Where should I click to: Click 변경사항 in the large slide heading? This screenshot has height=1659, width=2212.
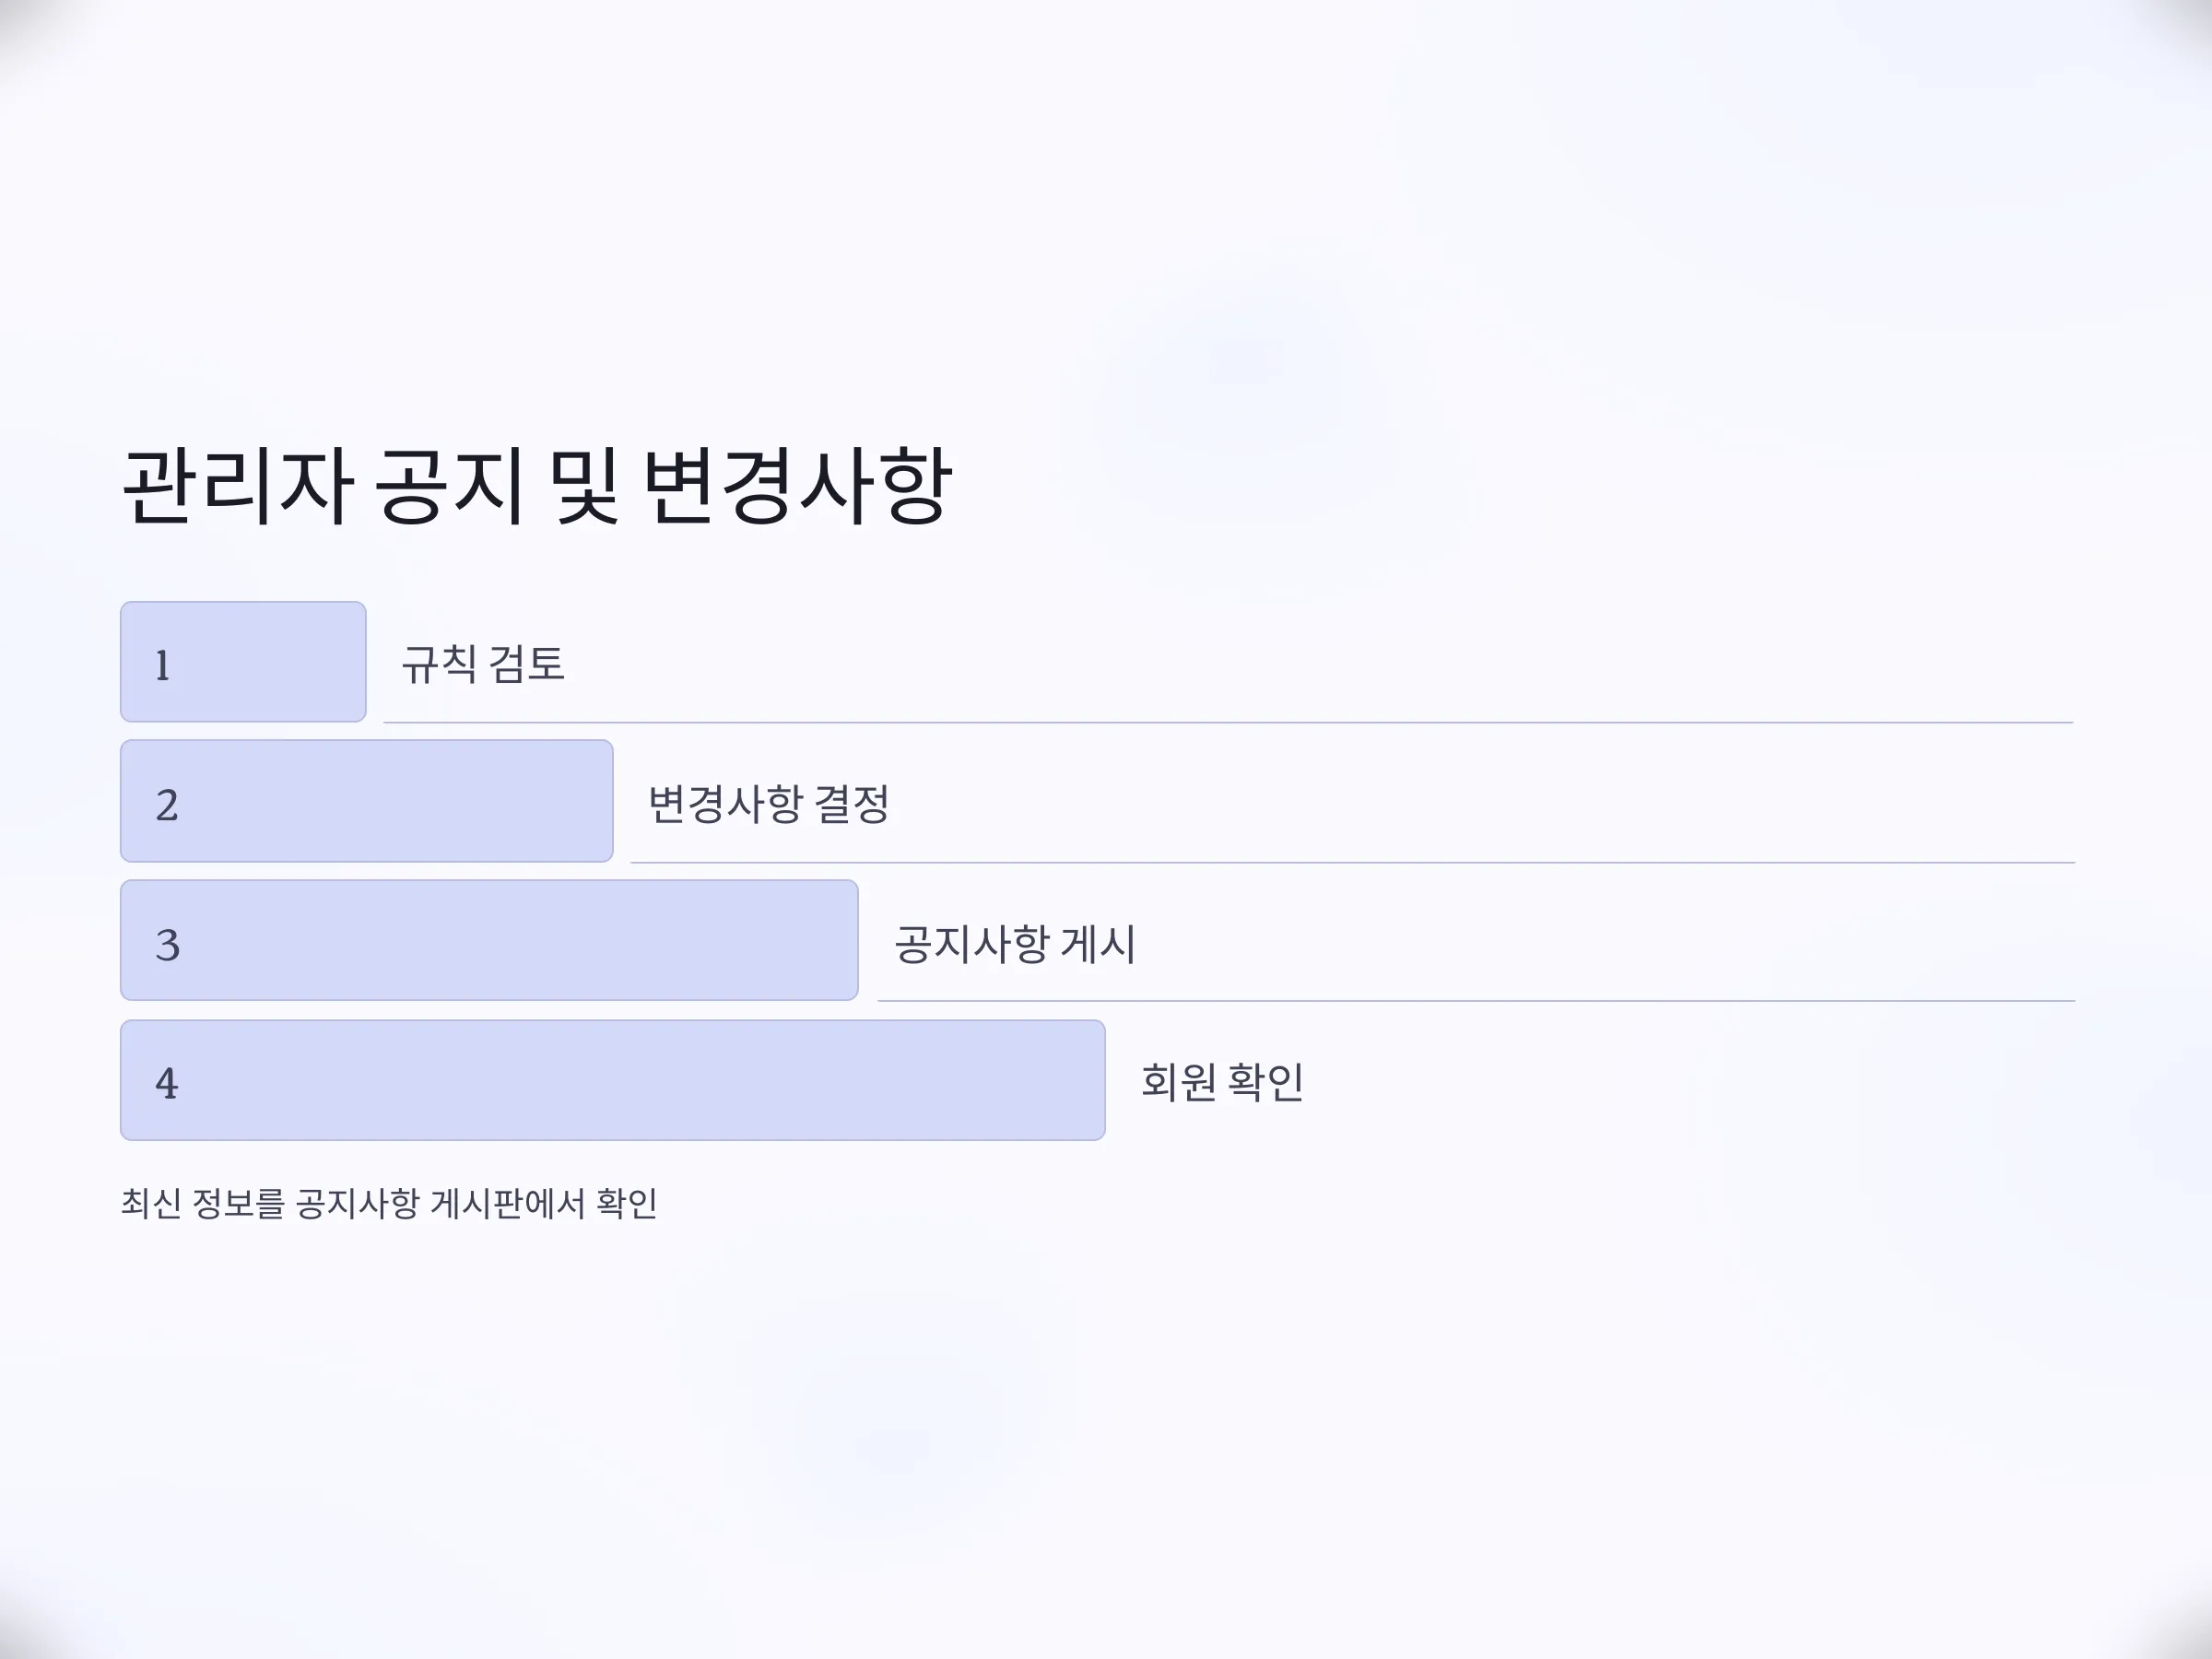coord(796,486)
